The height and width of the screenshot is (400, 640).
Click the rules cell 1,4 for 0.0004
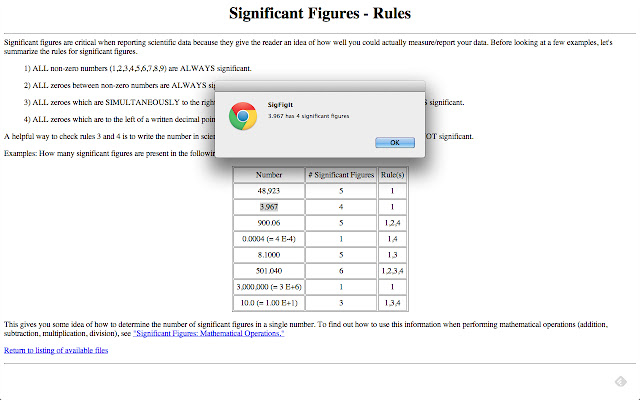[392, 239]
